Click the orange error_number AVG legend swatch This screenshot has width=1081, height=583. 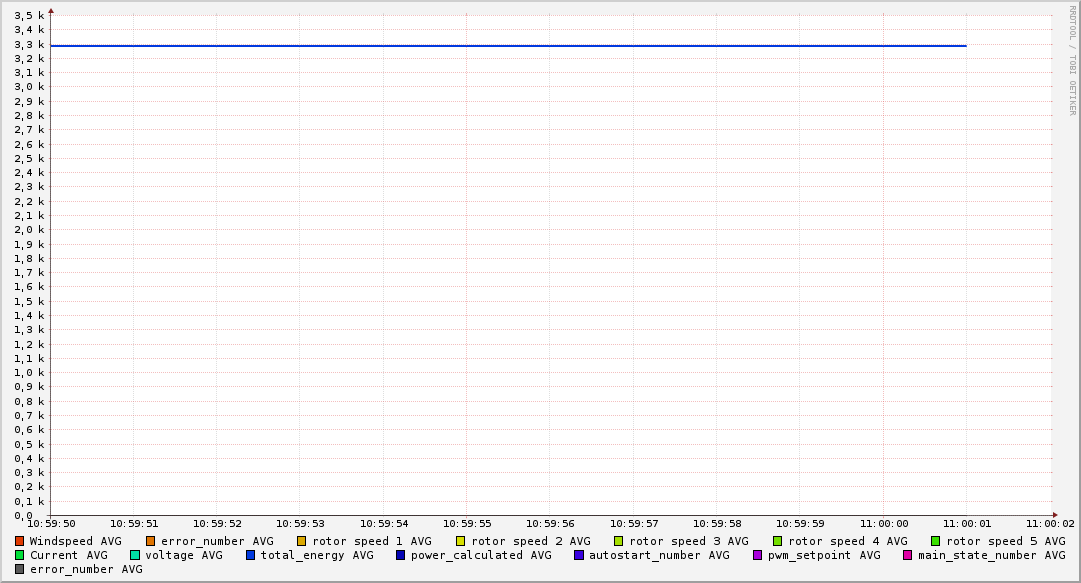151,541
